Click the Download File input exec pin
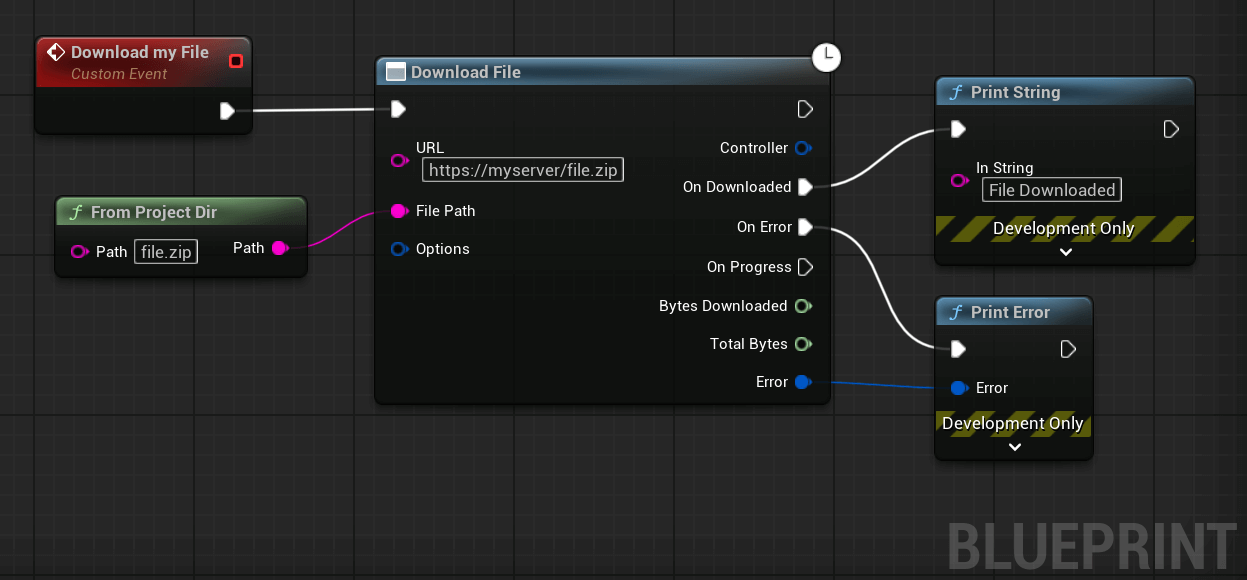The height and width of the screenshot is (580, 1247). pyautogui.click(x=398, y=108)
